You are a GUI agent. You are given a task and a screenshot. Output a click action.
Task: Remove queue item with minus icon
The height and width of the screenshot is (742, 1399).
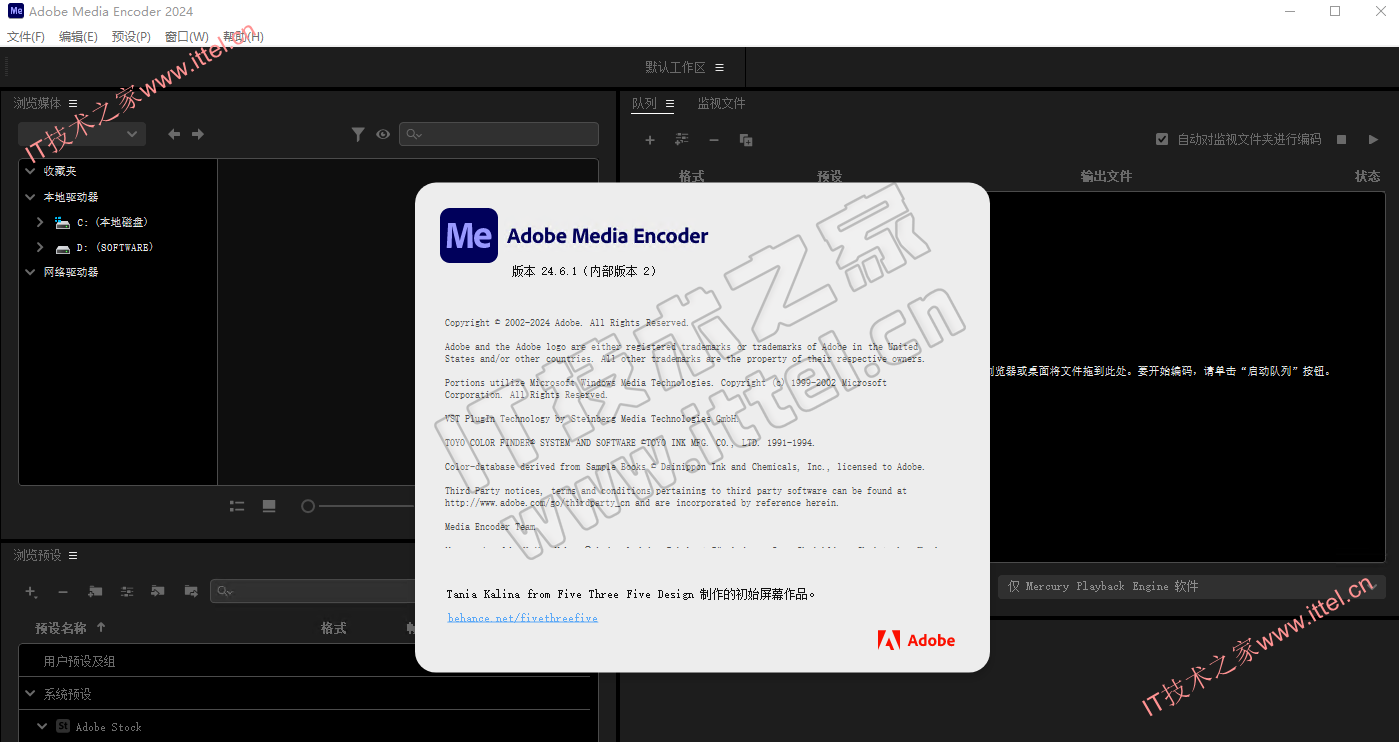coord(714,140)
